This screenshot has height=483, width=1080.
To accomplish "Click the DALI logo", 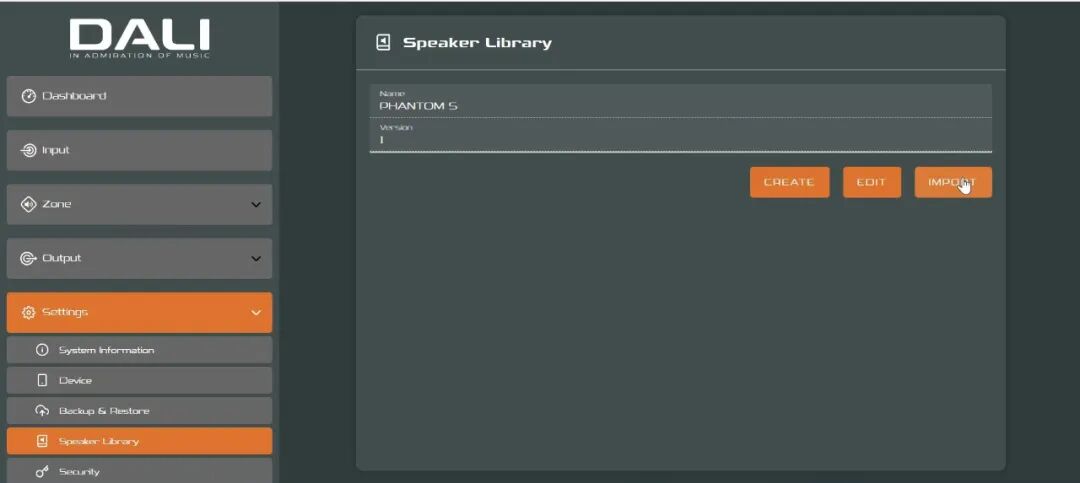I will click(140, 39).
